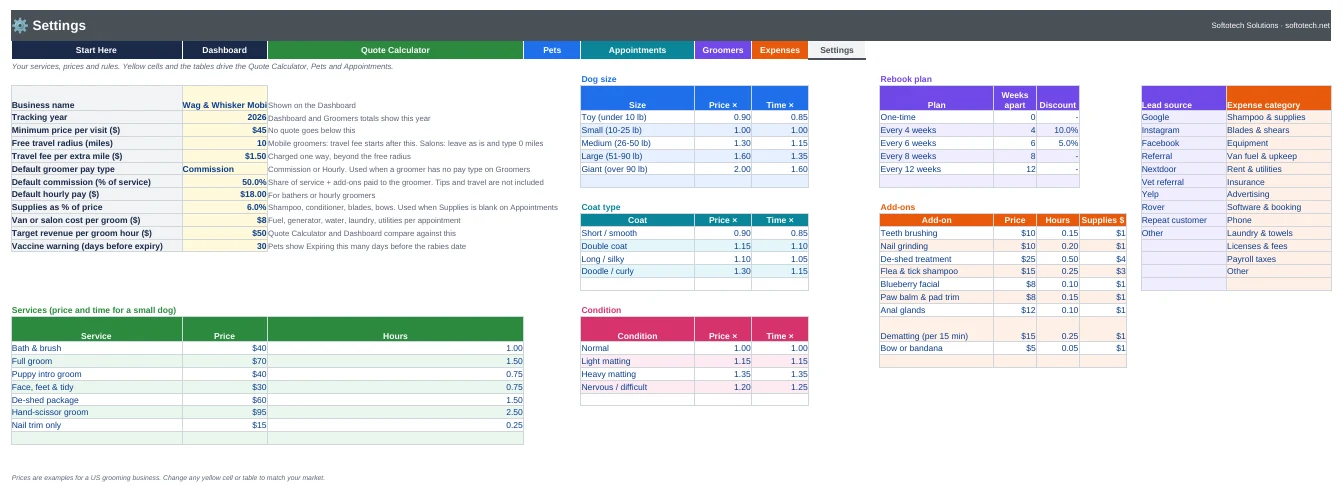The image size is (1342, 492).
Task: Click the Bath & brush service name
Action: (x=97, y=348)
